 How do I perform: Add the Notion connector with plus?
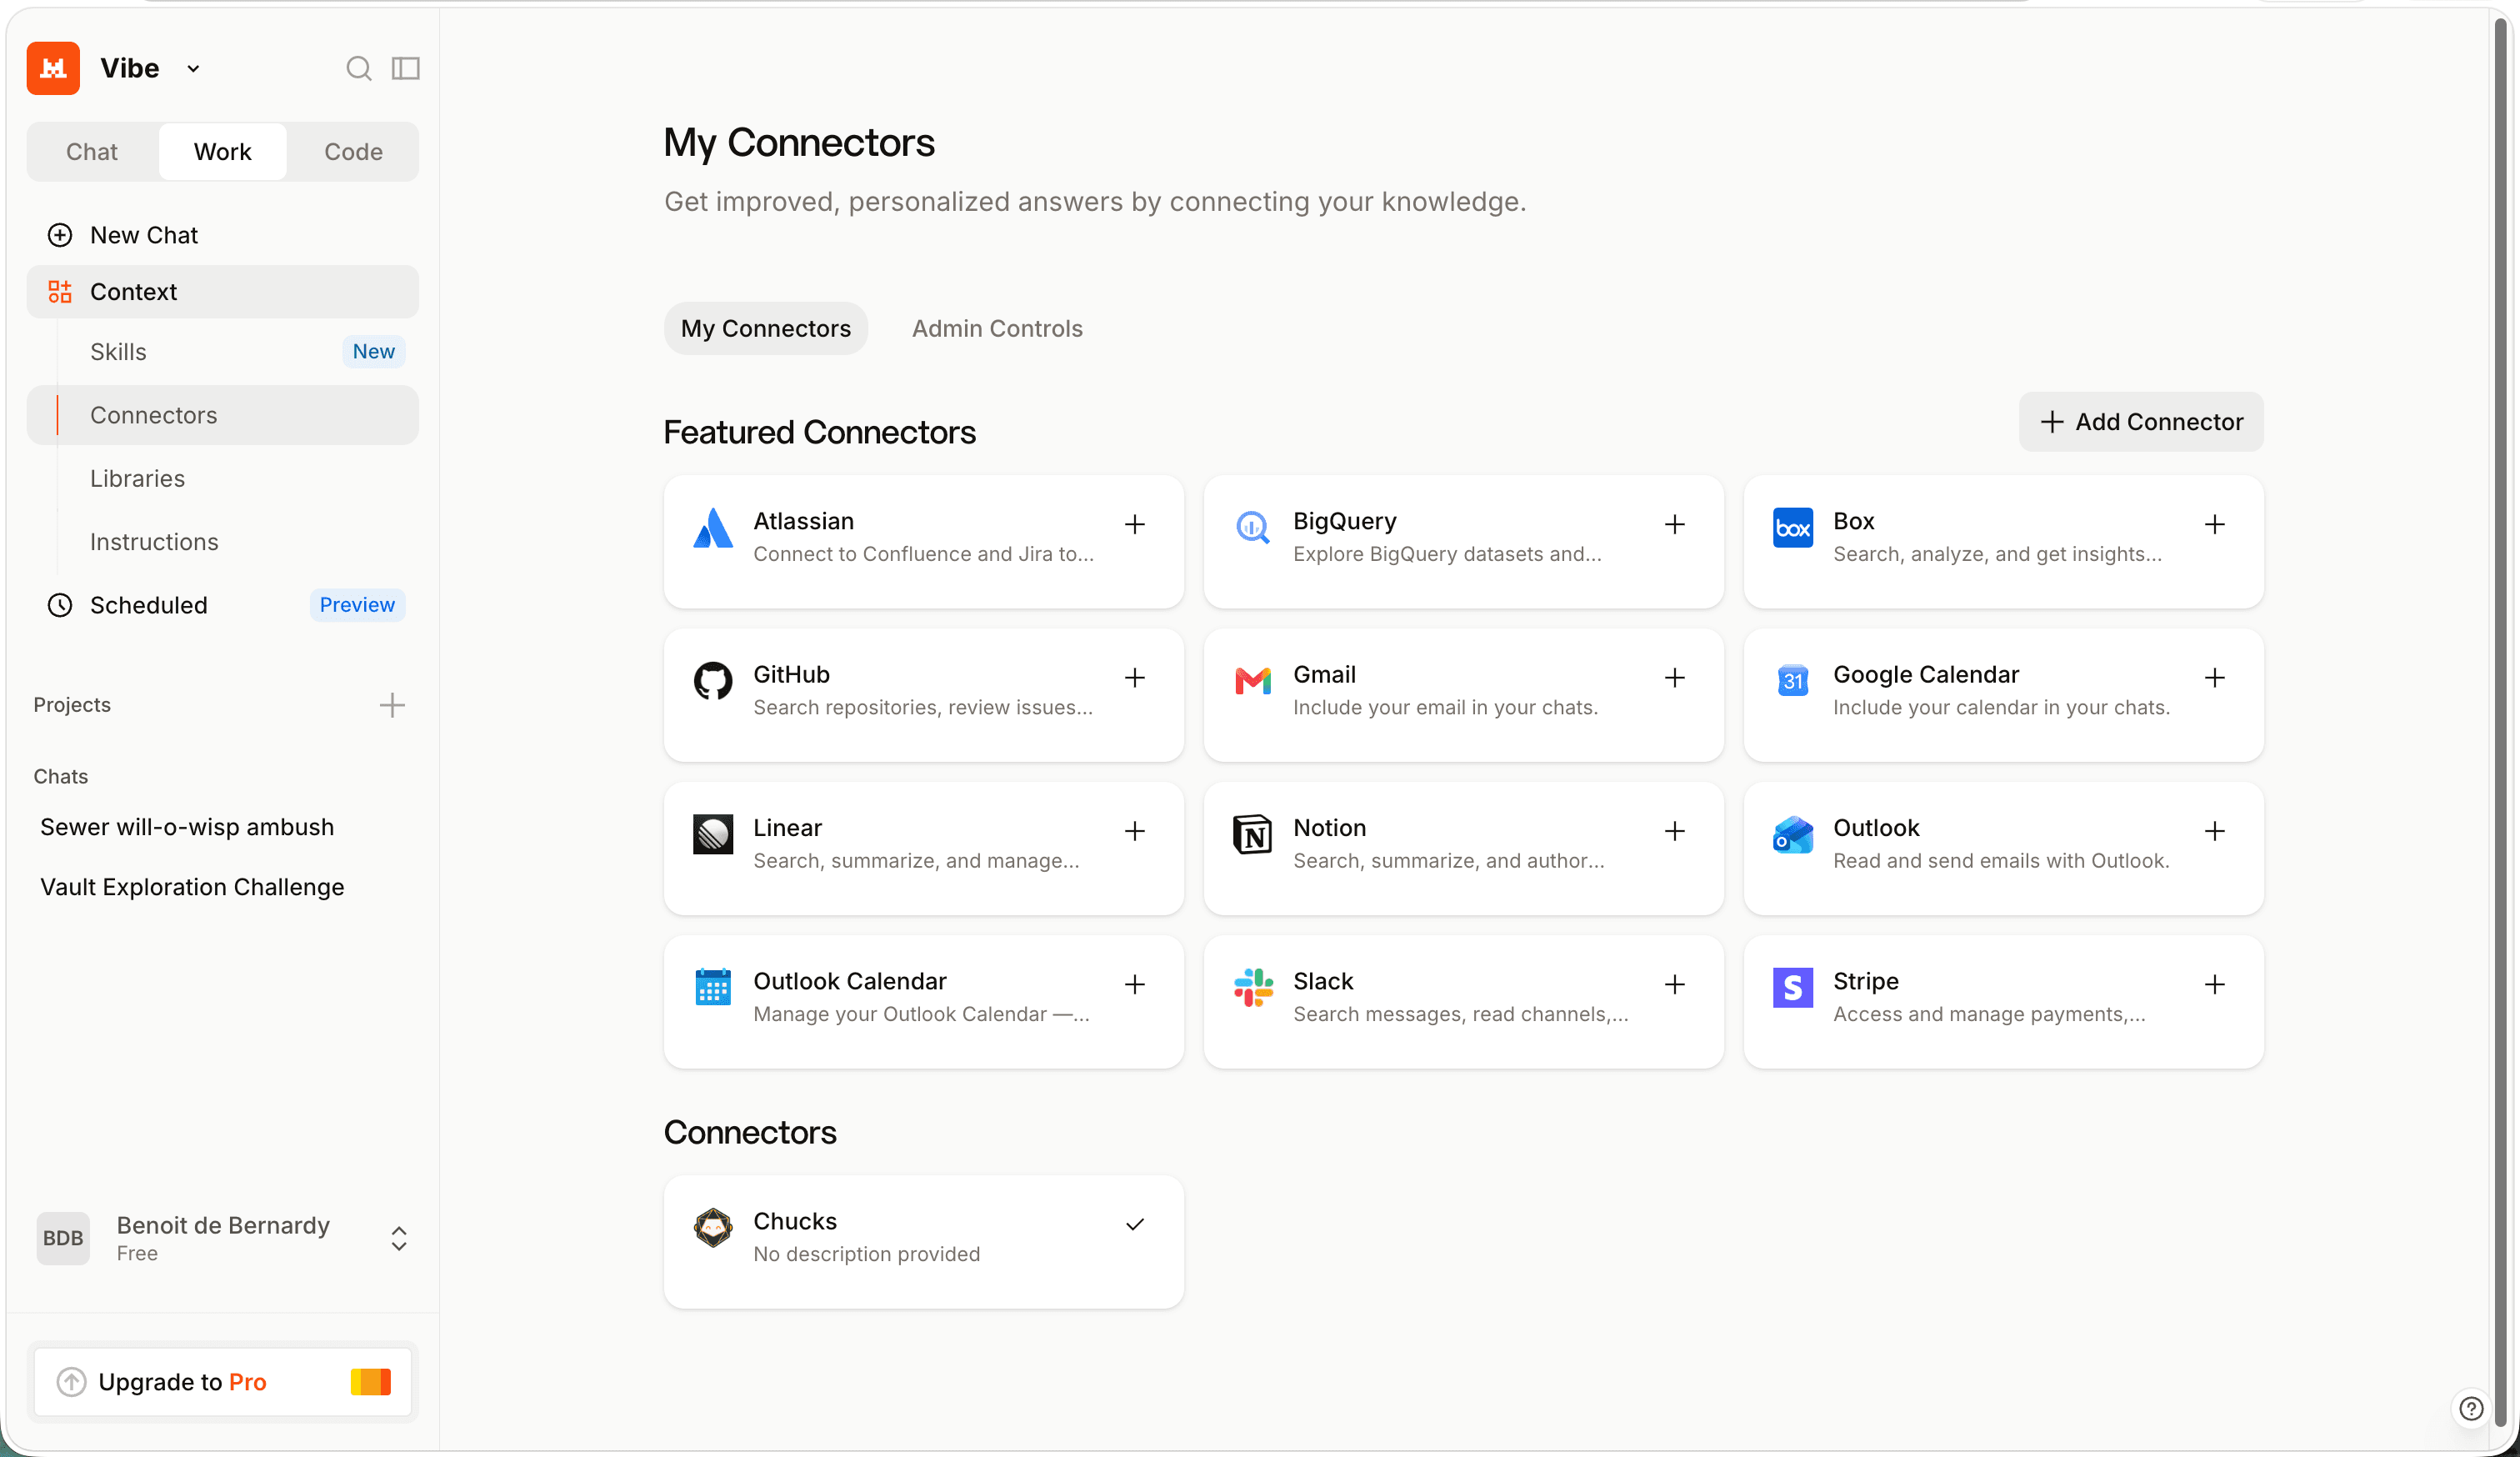pos(1675,831)
